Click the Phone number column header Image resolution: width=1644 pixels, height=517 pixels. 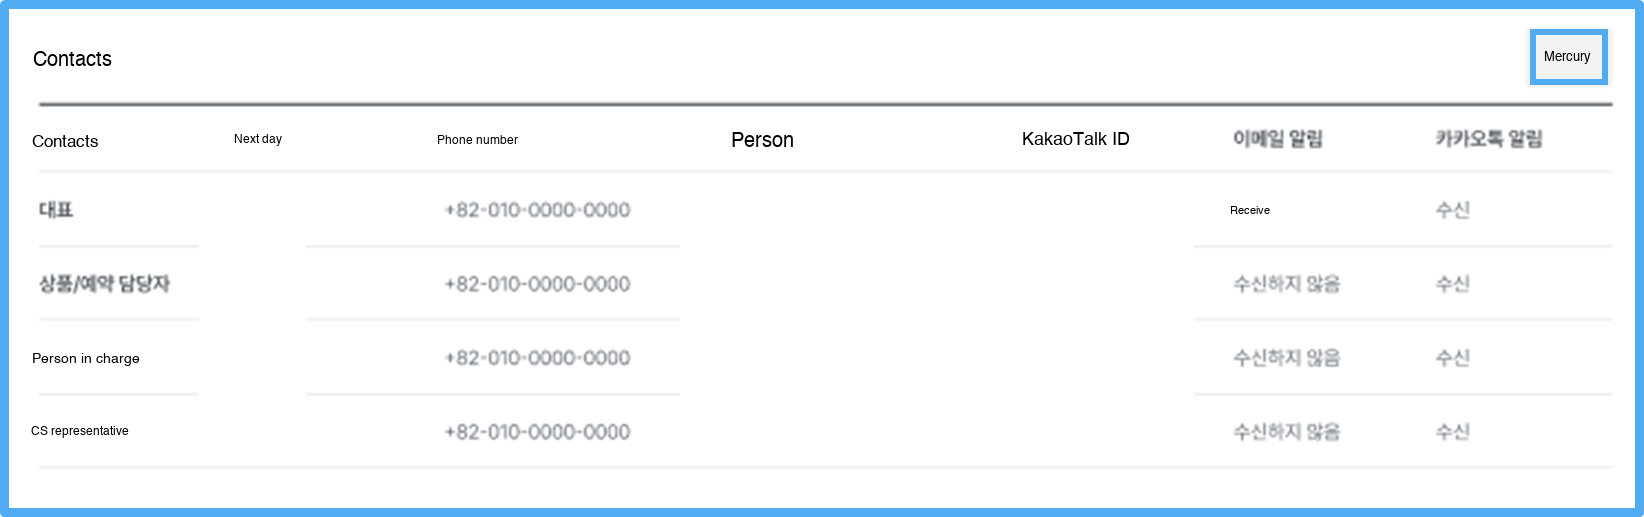pyautogui.click(x=477, y=140)
